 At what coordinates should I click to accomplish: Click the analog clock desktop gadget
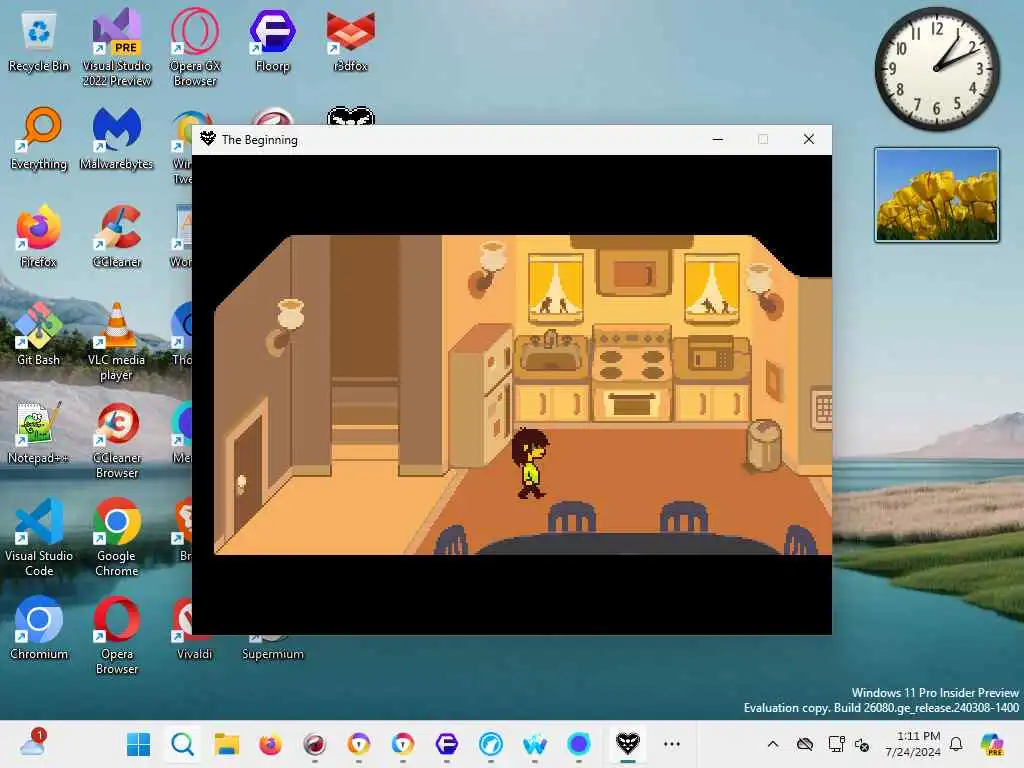936,69
